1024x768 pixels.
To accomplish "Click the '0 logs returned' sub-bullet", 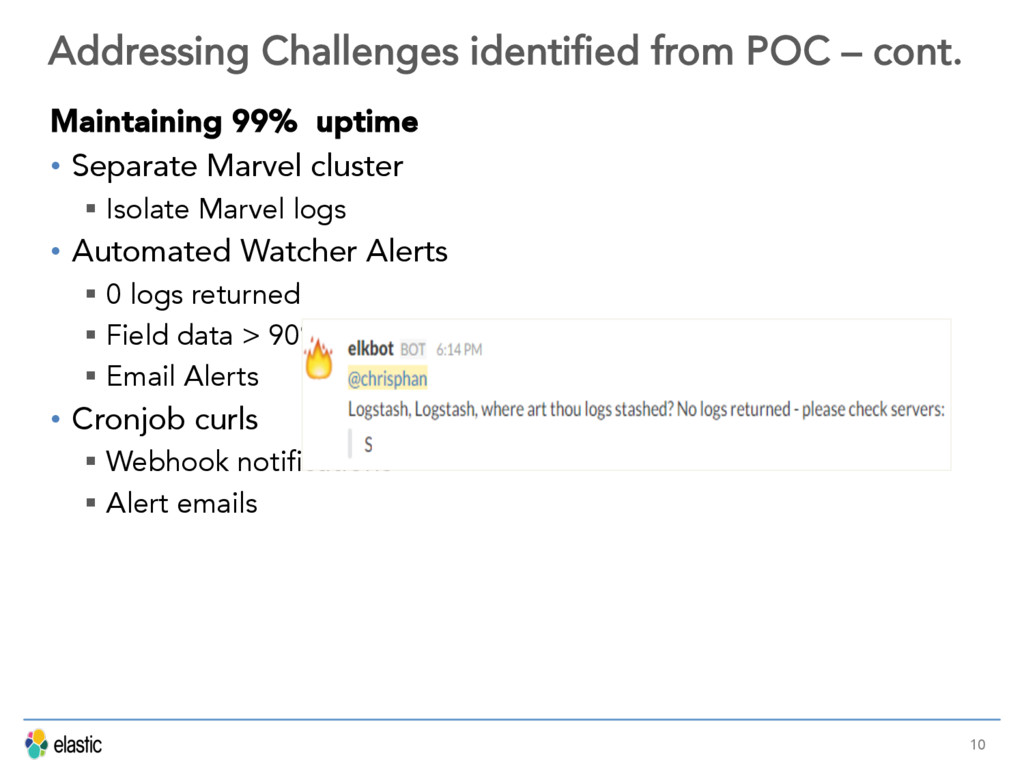I will [x=203, y=295].
